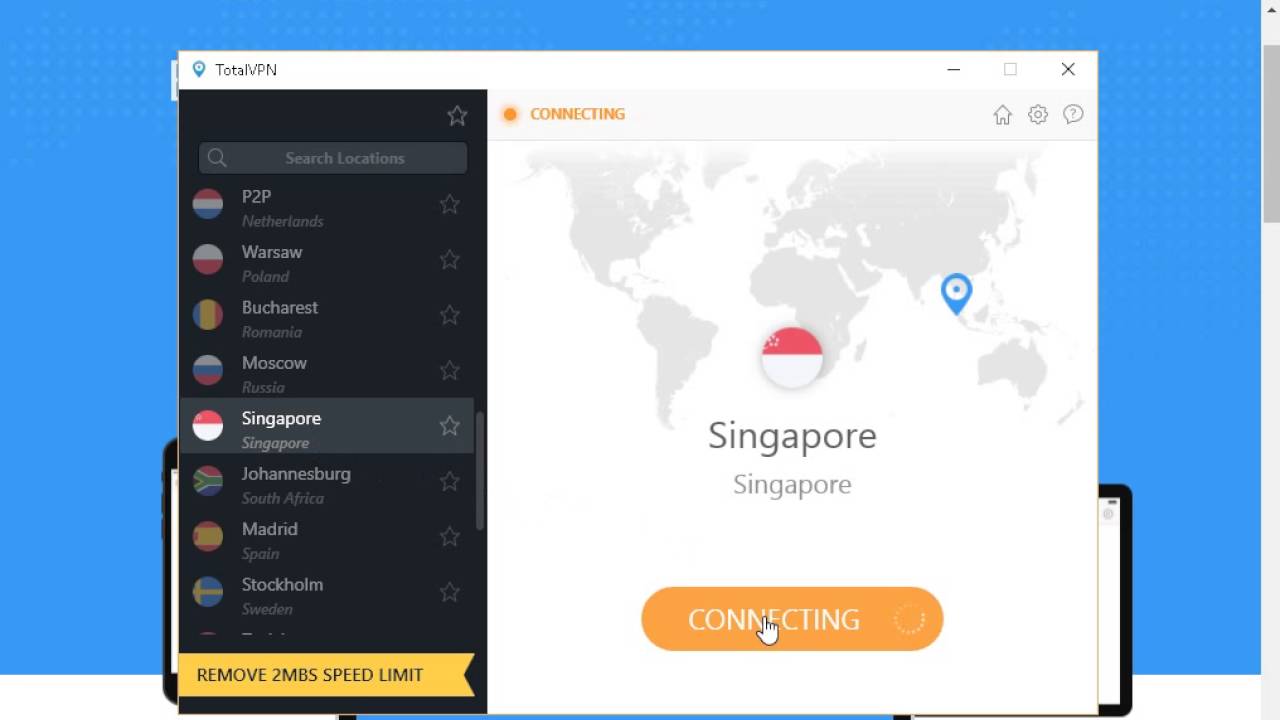1280x720 pixels.
Task: Click the Romania flag beside Bucharest
Action: pyautogui.click(x=208, y=315)
